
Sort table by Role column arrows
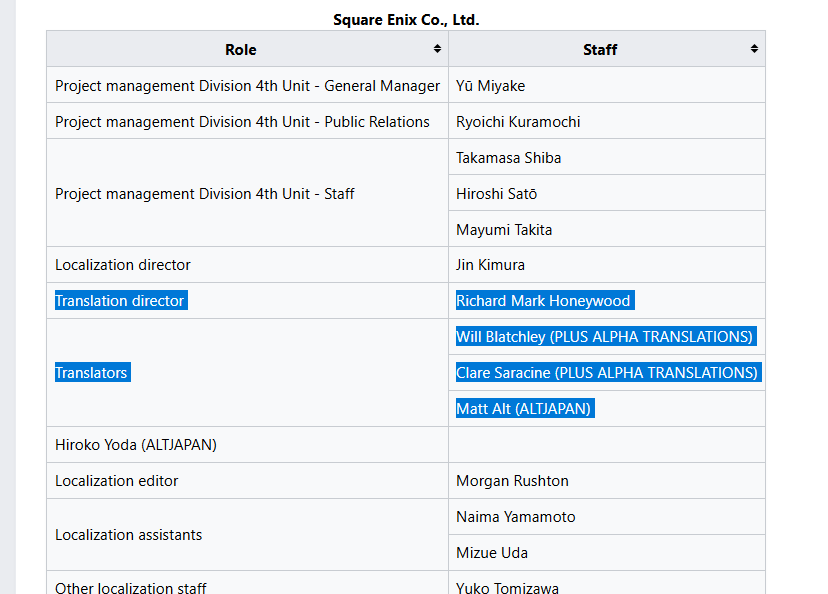pyautogui.click(x=437, y=49)
